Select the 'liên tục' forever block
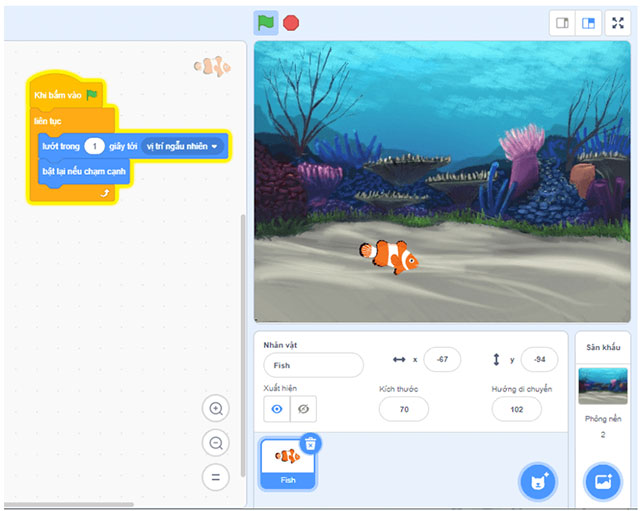 click(x=47, y=121)
